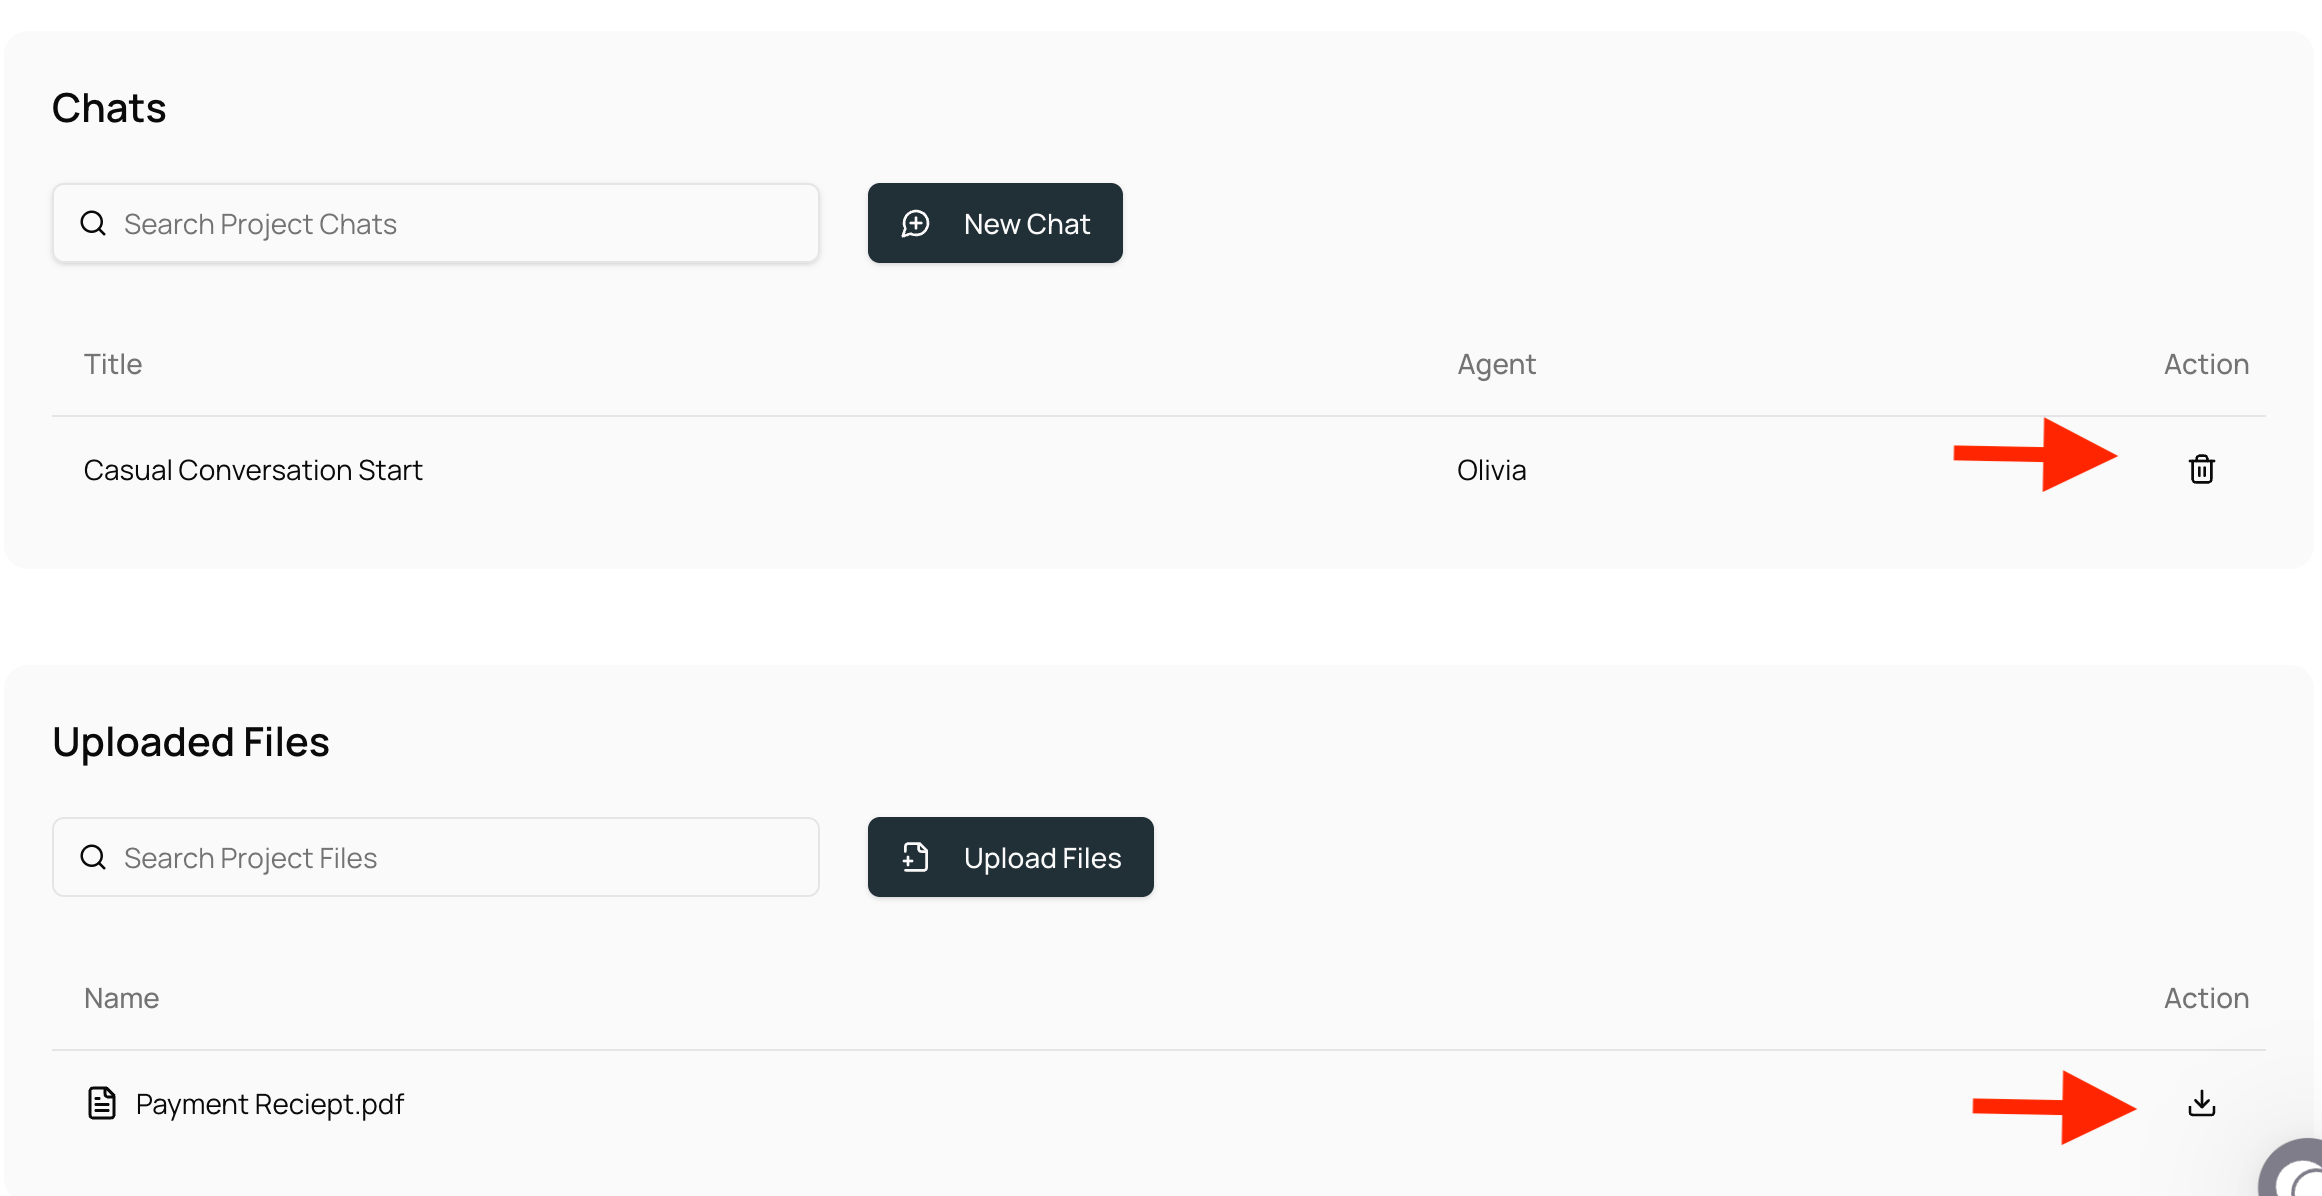Open the Payment Reciept.pdf file name
The width and height of the screenshot is (2322, 1196).
[270, 1104]
